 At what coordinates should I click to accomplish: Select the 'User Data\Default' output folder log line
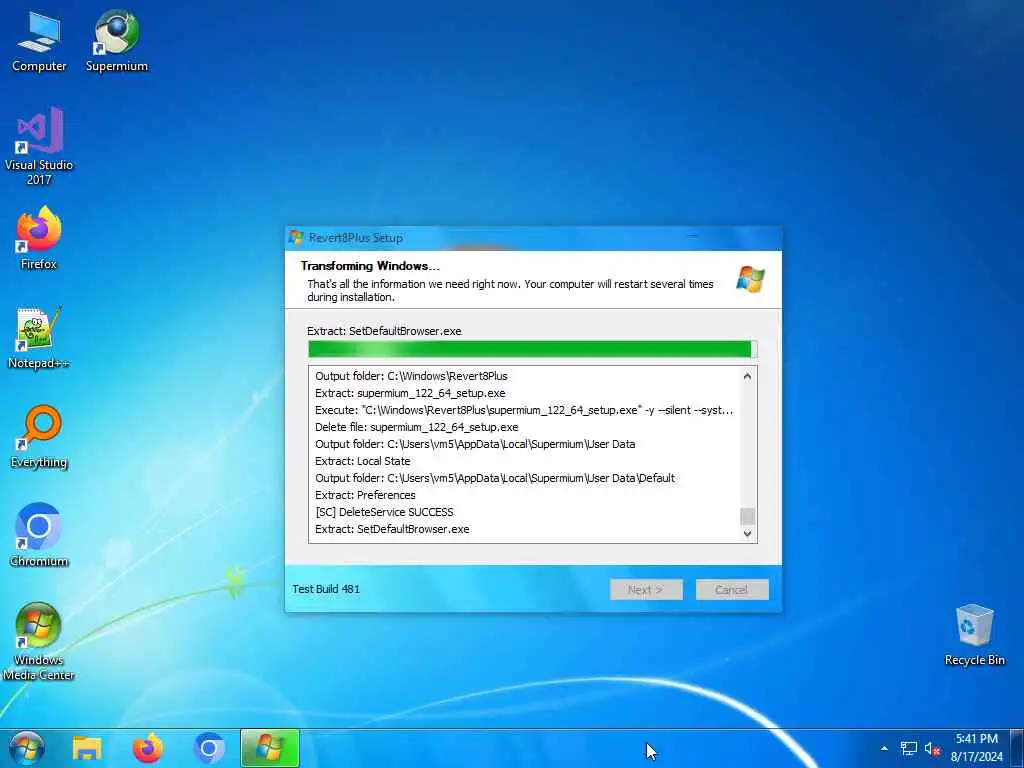tap(495, 478)
